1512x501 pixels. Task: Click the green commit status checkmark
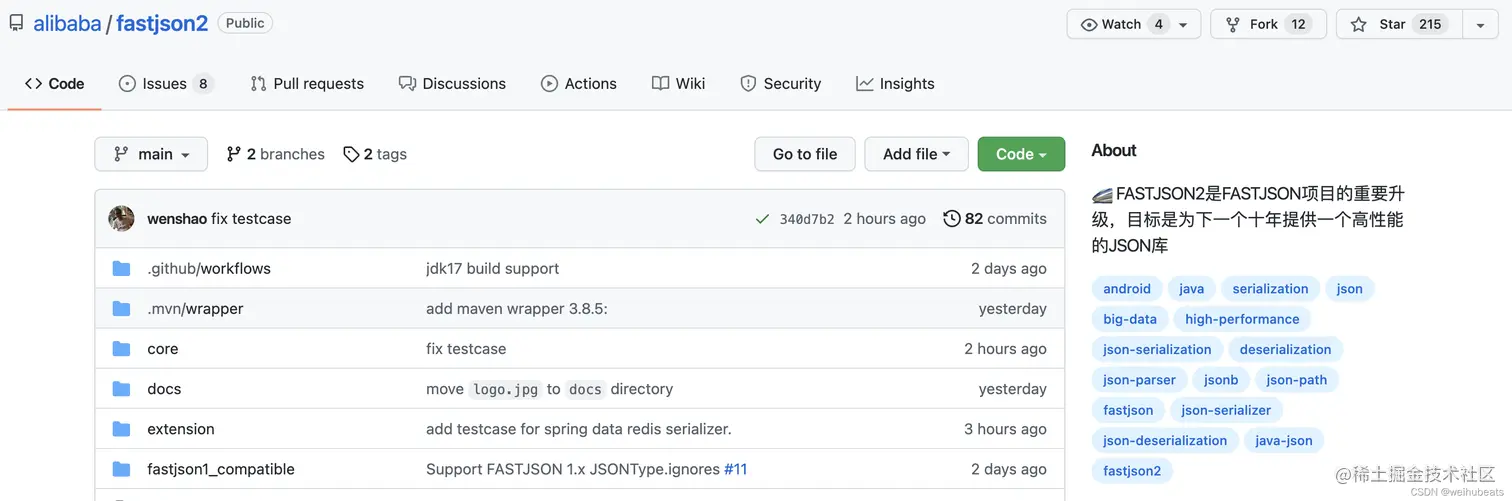762,219
